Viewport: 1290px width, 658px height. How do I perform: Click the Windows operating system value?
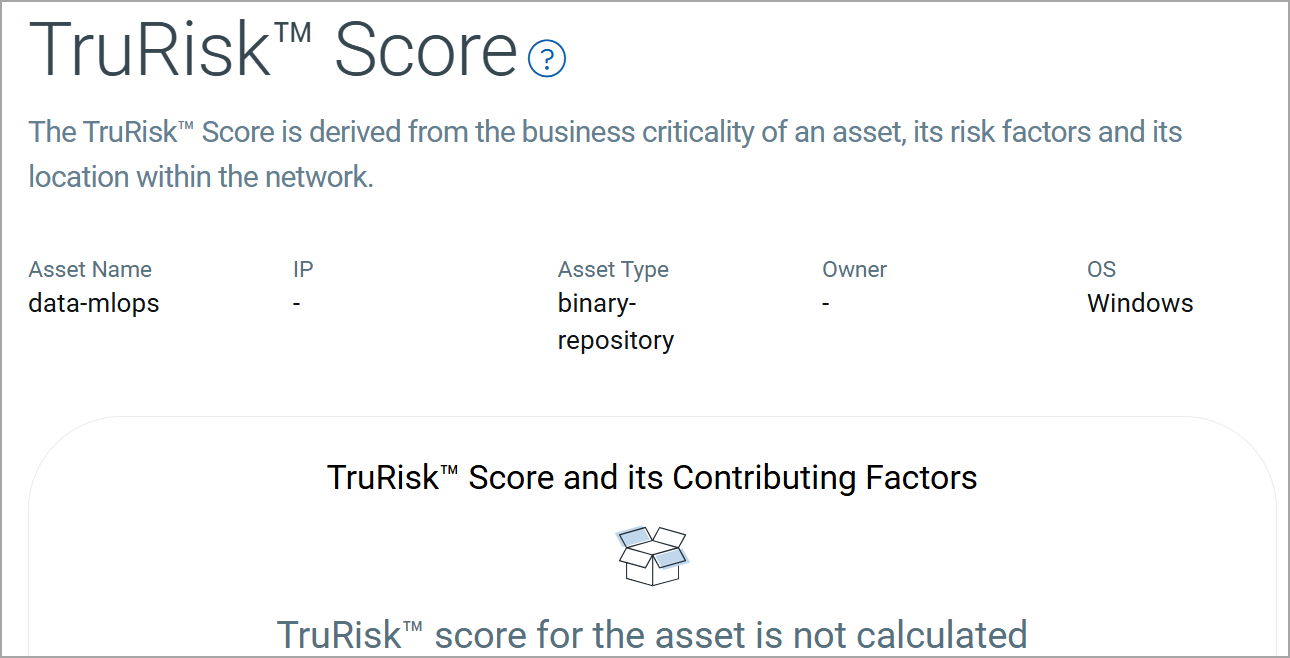pos(1140,303)
